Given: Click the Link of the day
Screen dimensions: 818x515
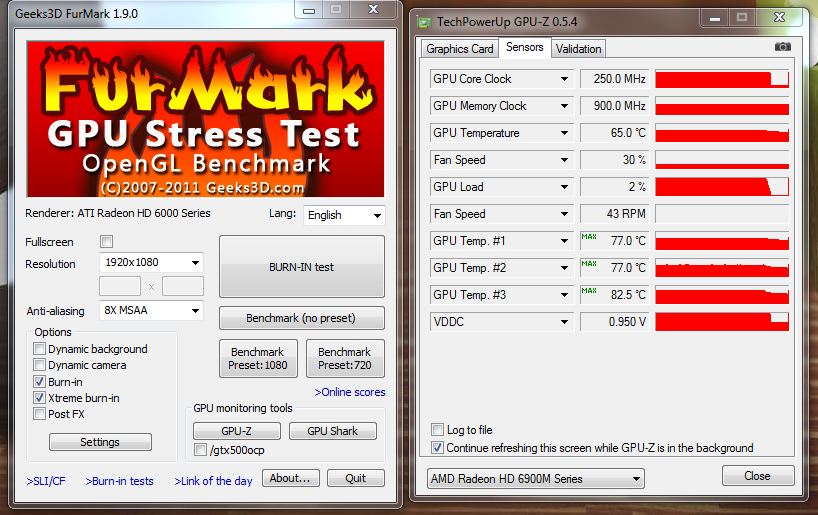Looking at the screenshot, I should click(x=213, y=481).
